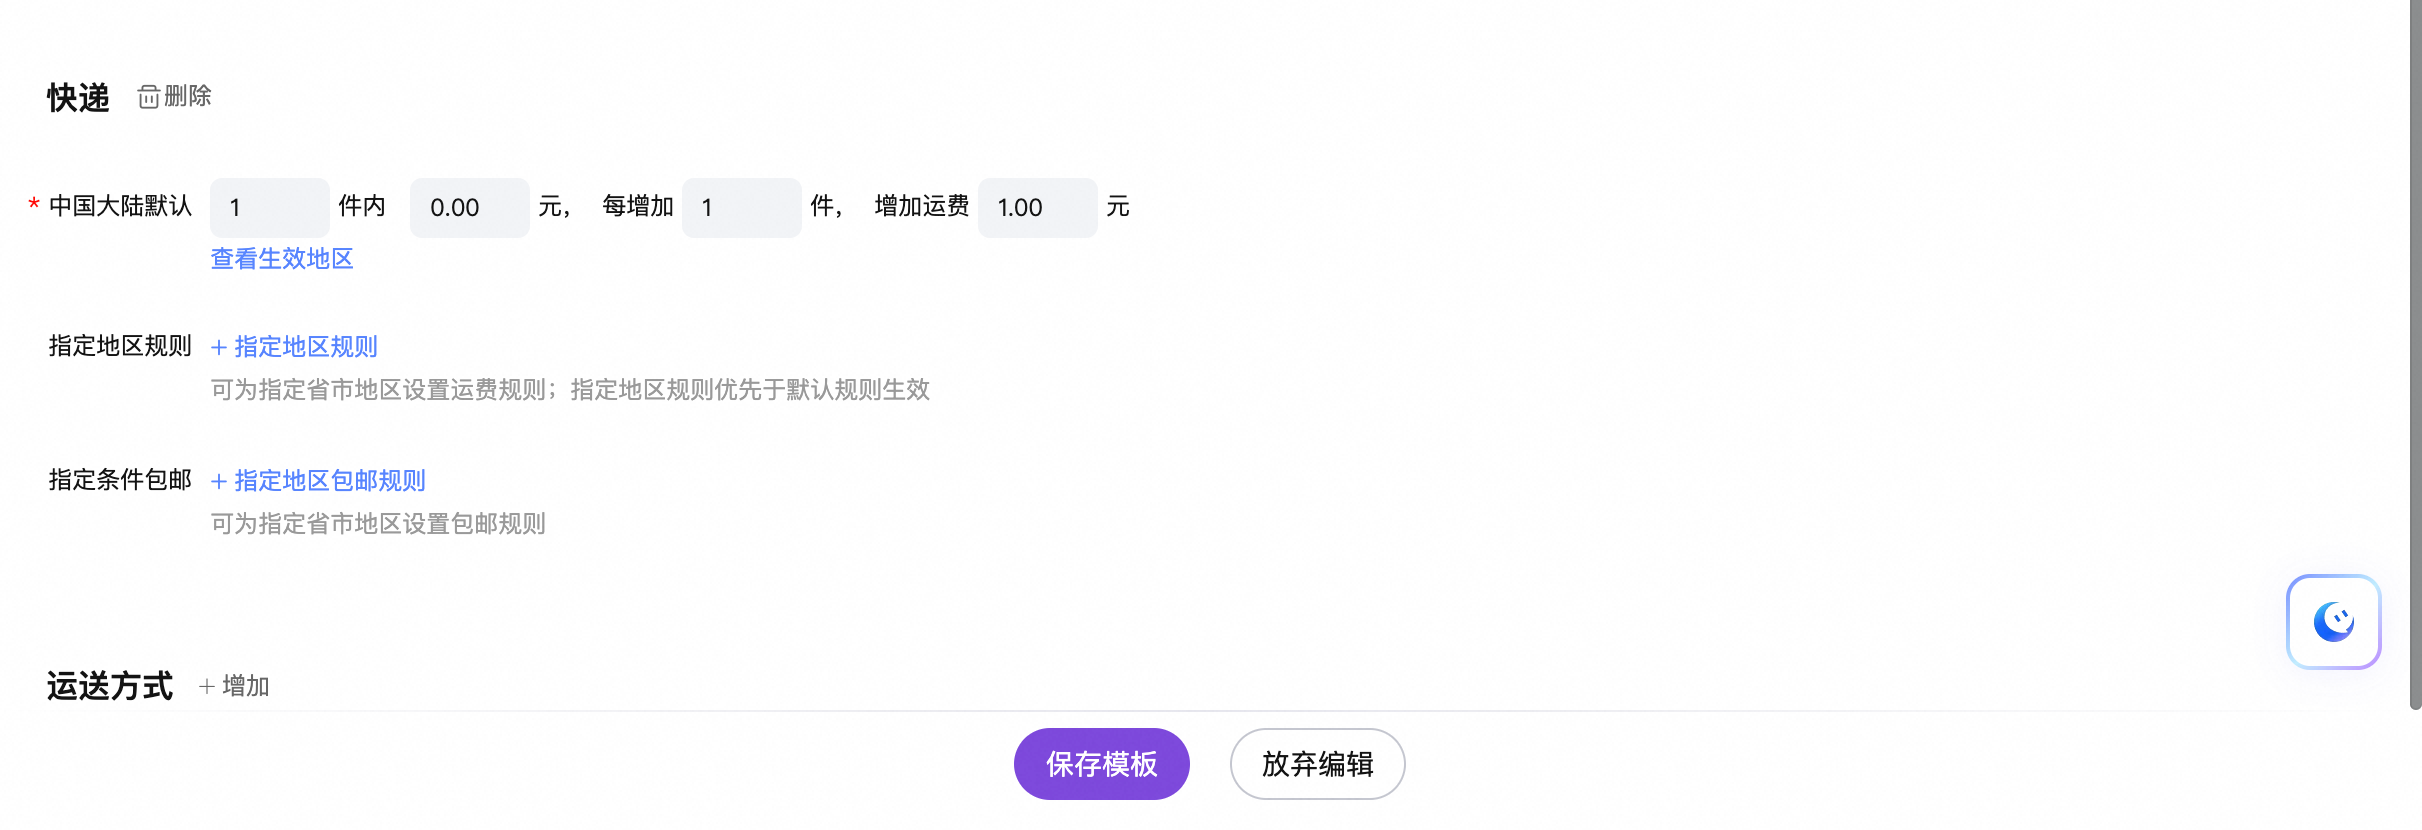Viewport: 2422px width, 830px height.
Task: Click the 快递 section heading
Action: click(78, 98)
